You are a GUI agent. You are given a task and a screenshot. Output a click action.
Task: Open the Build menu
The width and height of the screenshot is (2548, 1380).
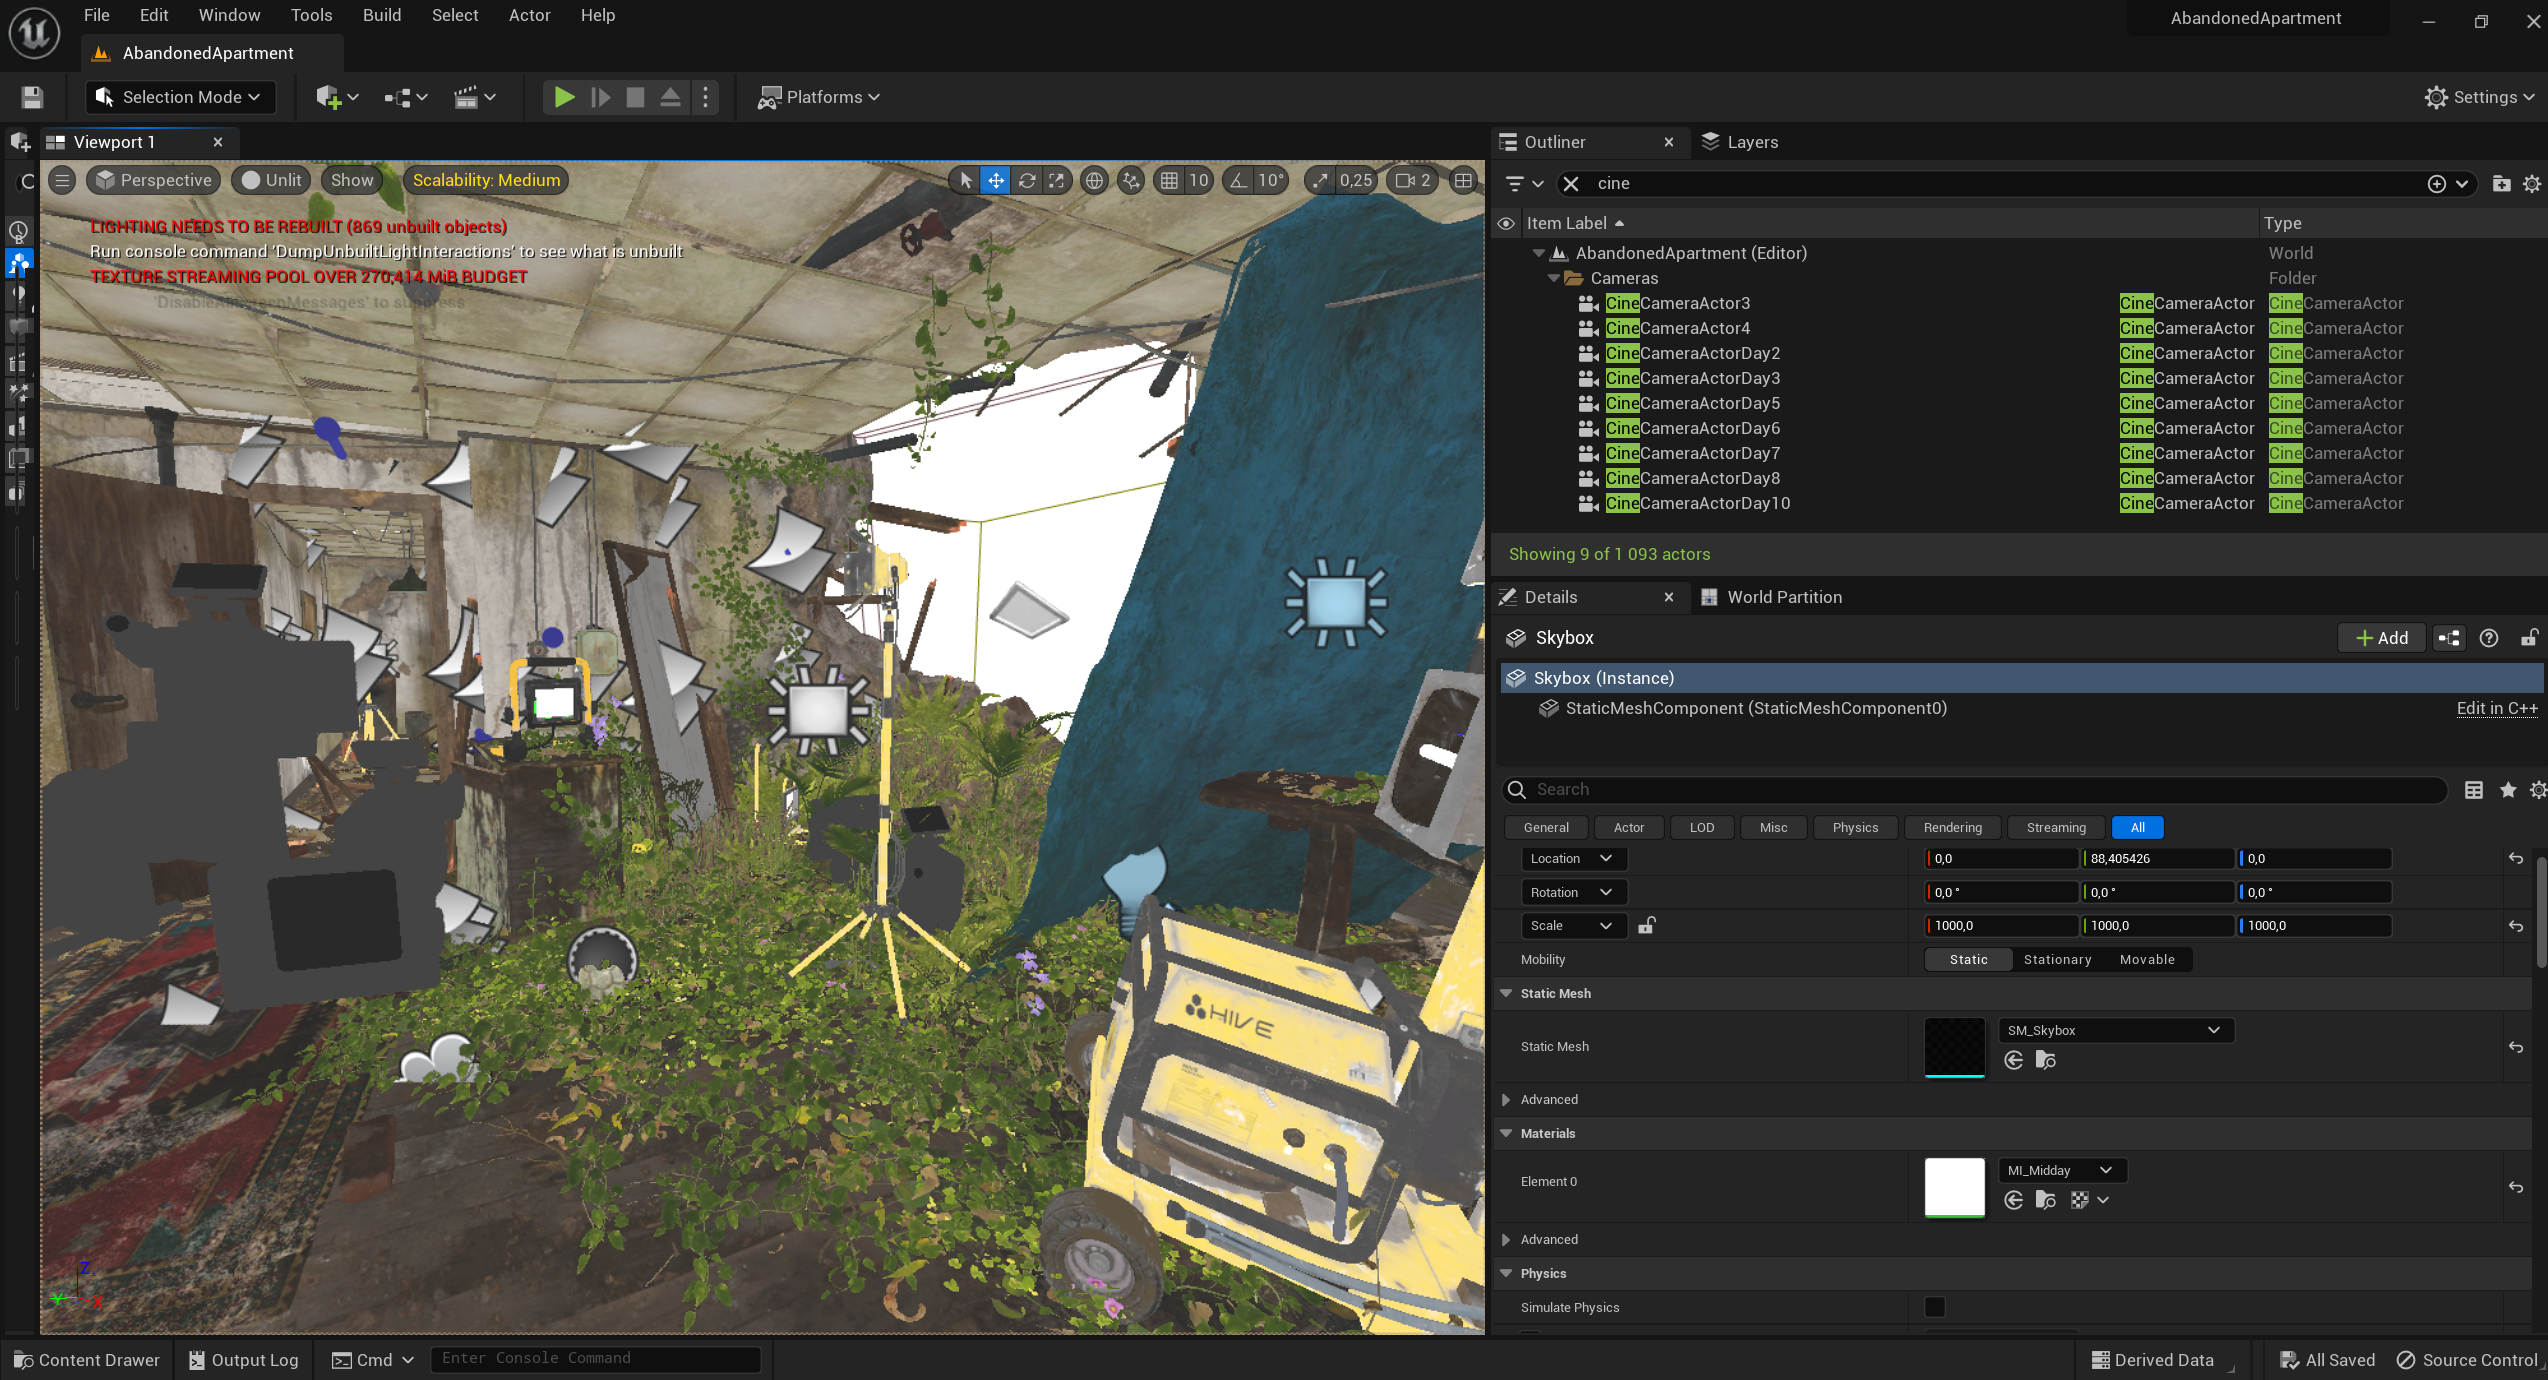[381, 15]
